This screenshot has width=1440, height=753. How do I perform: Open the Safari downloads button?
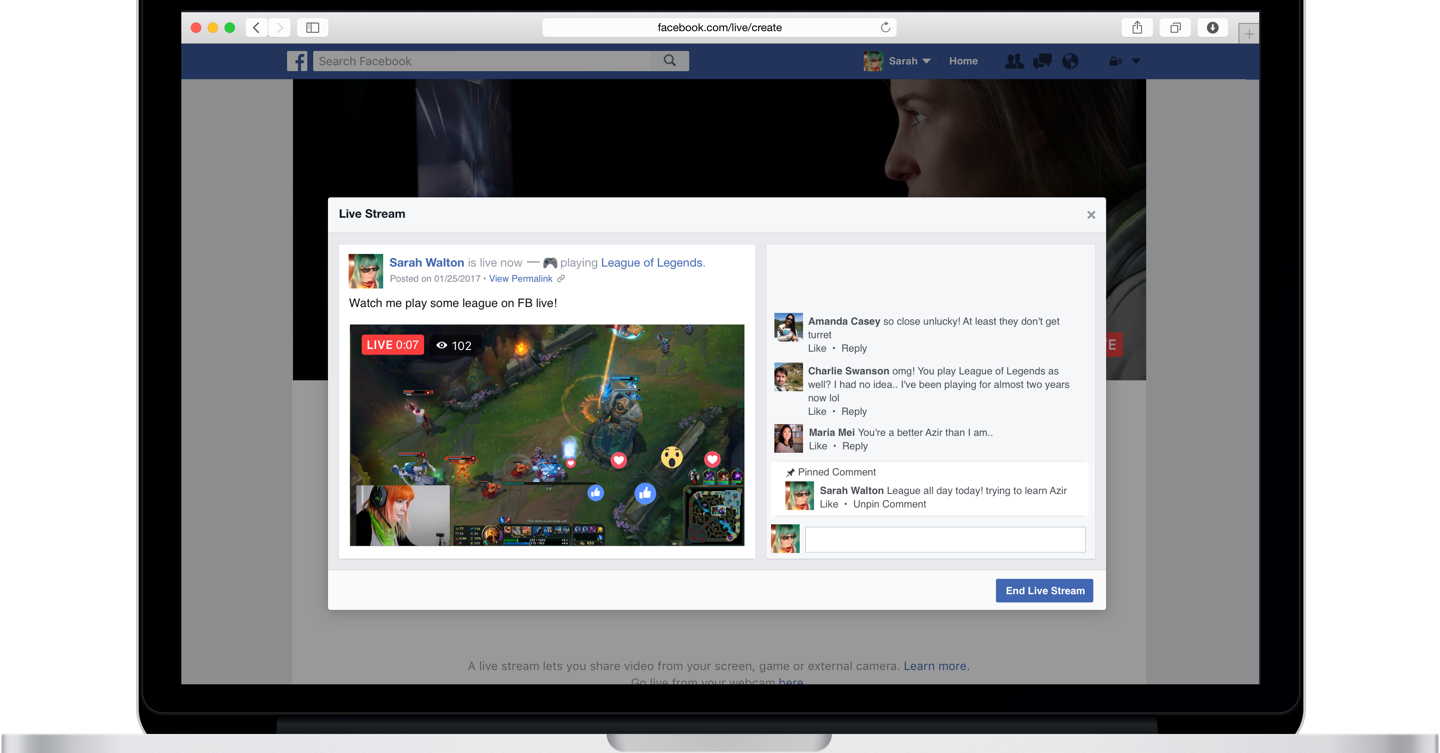click(1212, 28)
